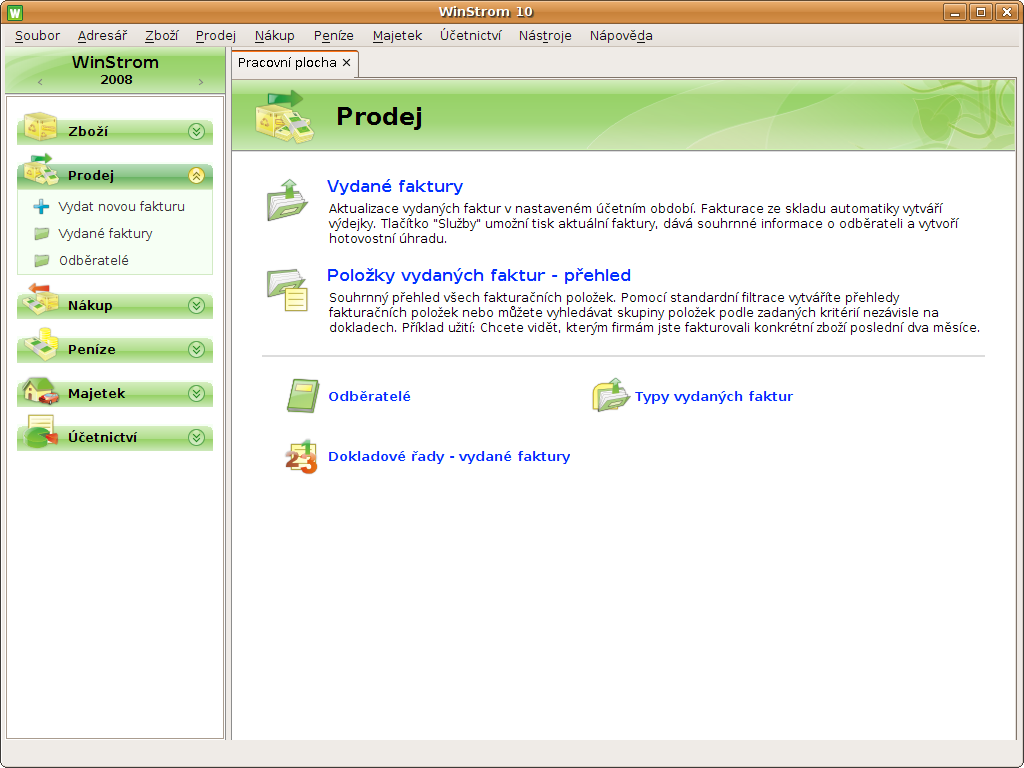1024x768 pixels.
Task: Expand the Zboží sidebar section
Action: point(196,131)
